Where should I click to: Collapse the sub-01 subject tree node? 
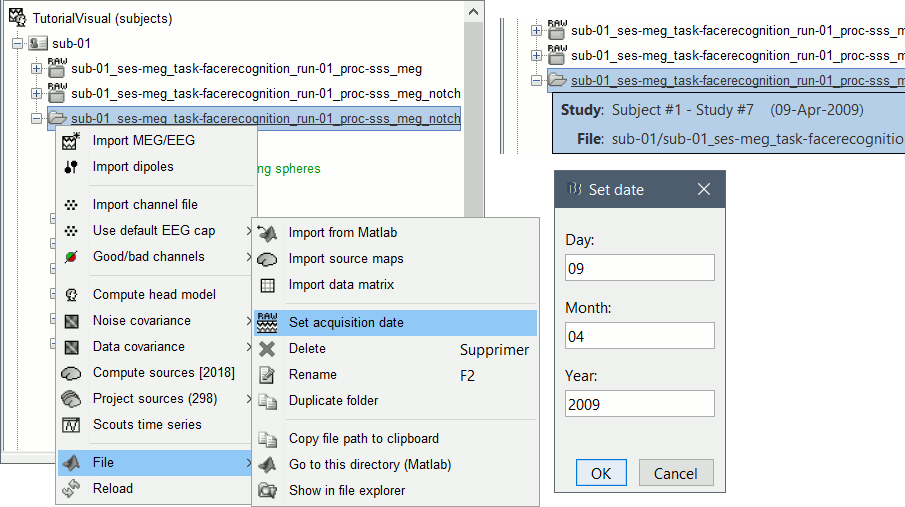point(17,44)
